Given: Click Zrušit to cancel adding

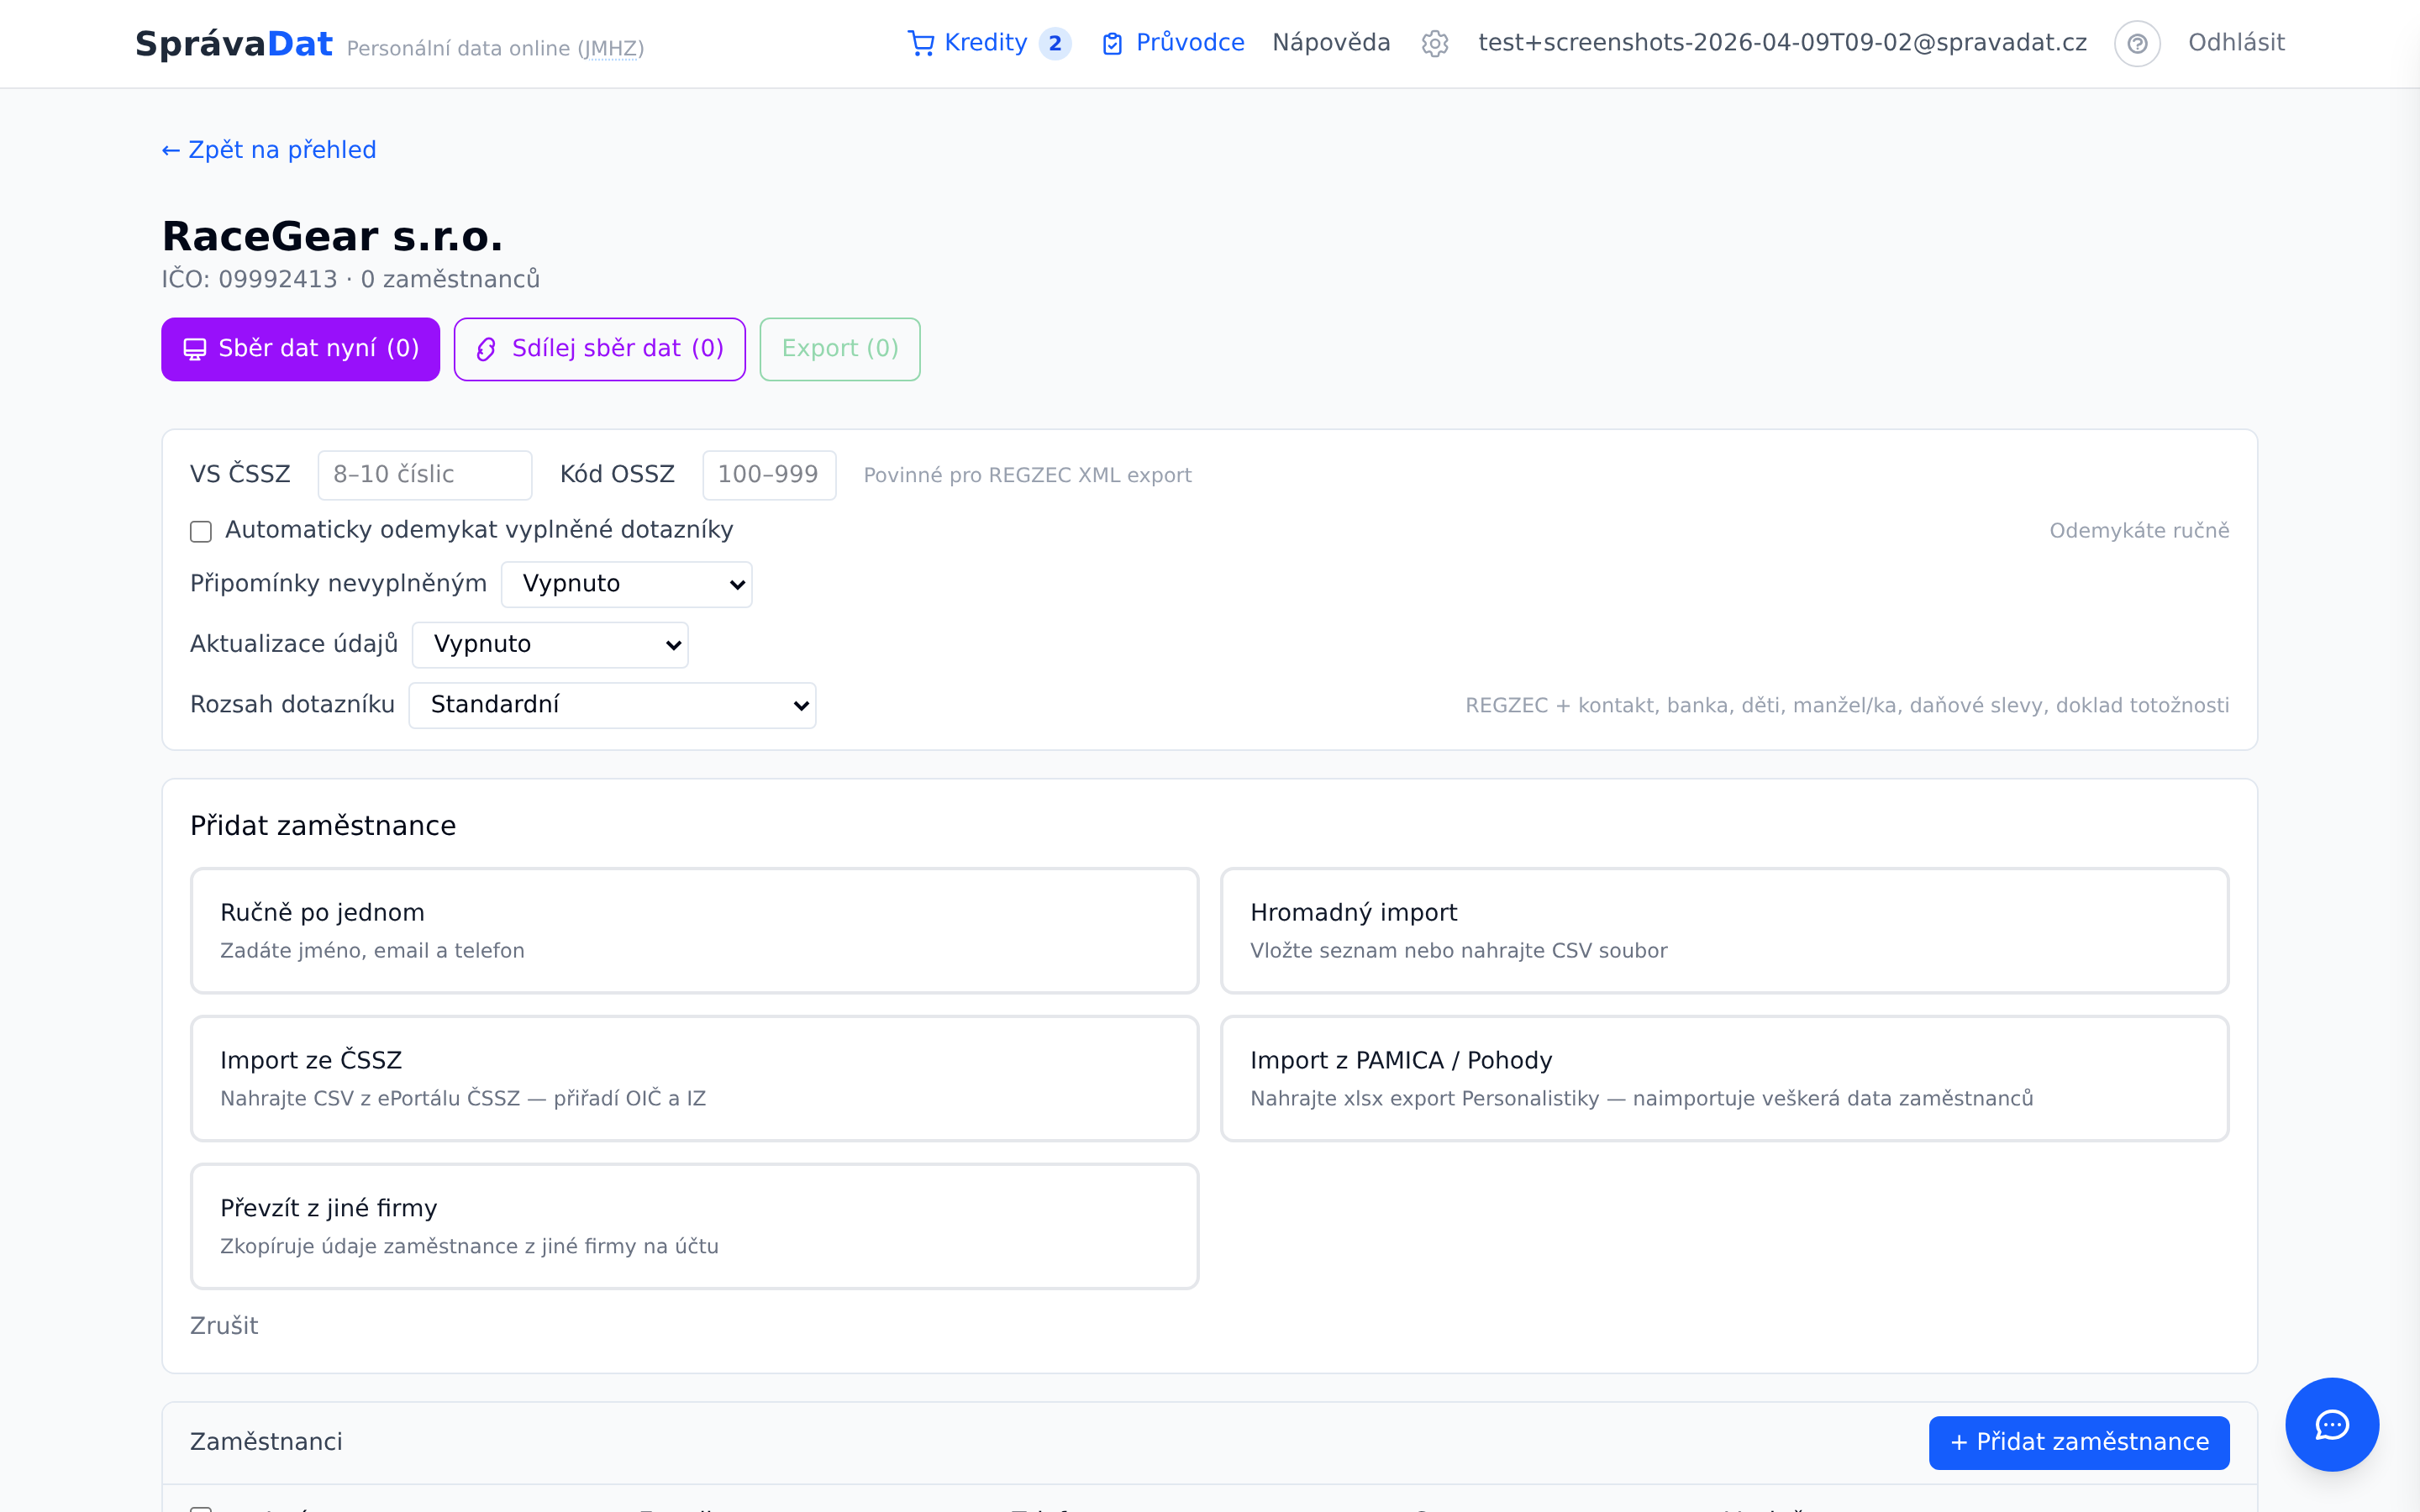Looking at the screenshot, I should pos(224,1326).
